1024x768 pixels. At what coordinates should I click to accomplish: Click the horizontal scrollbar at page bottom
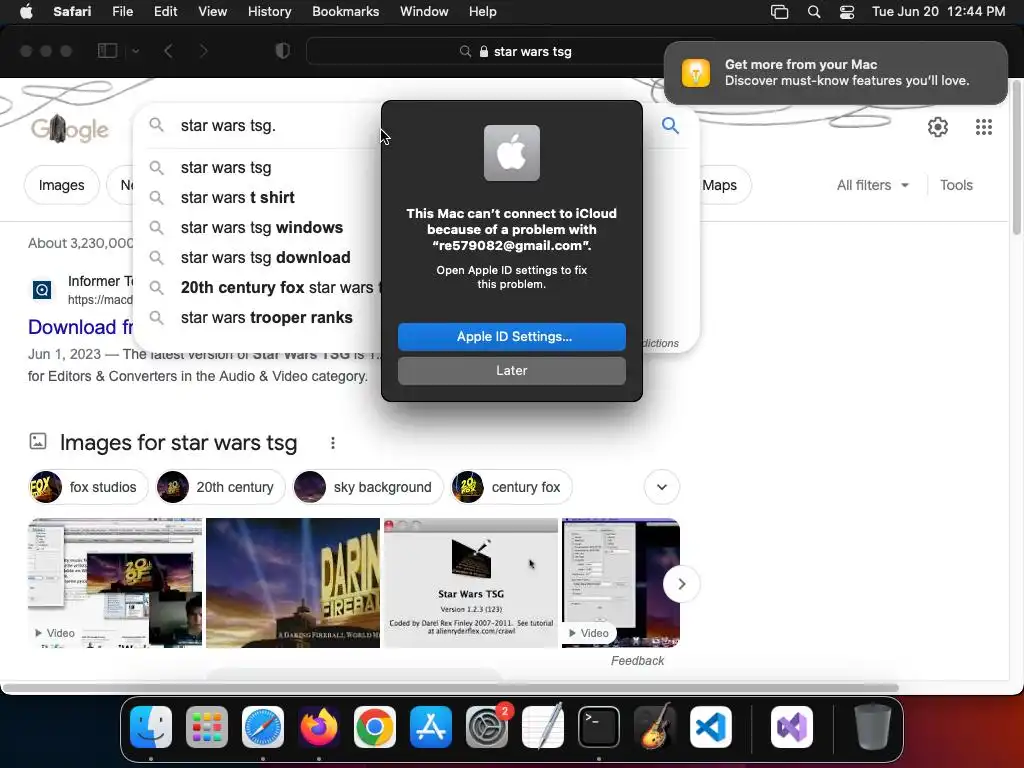point(451,688)
